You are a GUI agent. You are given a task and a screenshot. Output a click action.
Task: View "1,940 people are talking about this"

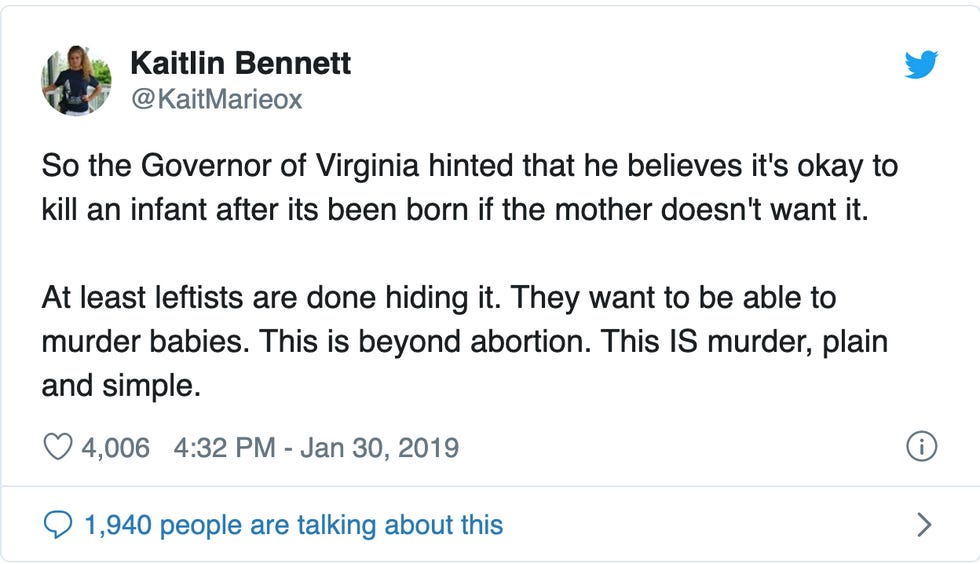pyautogui.click(x=293, y=524)
